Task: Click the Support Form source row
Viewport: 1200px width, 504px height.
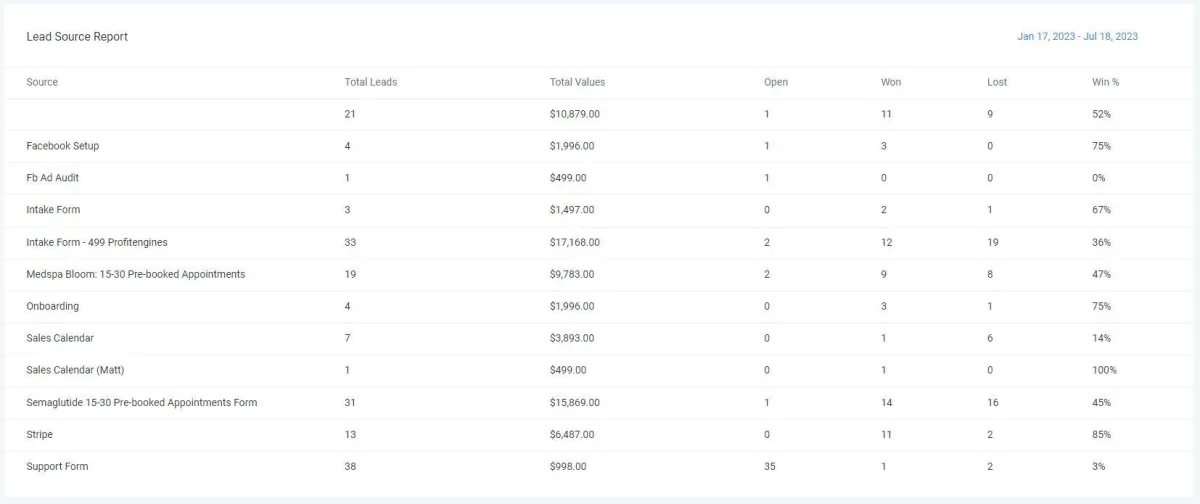Action: pos(600,466)
